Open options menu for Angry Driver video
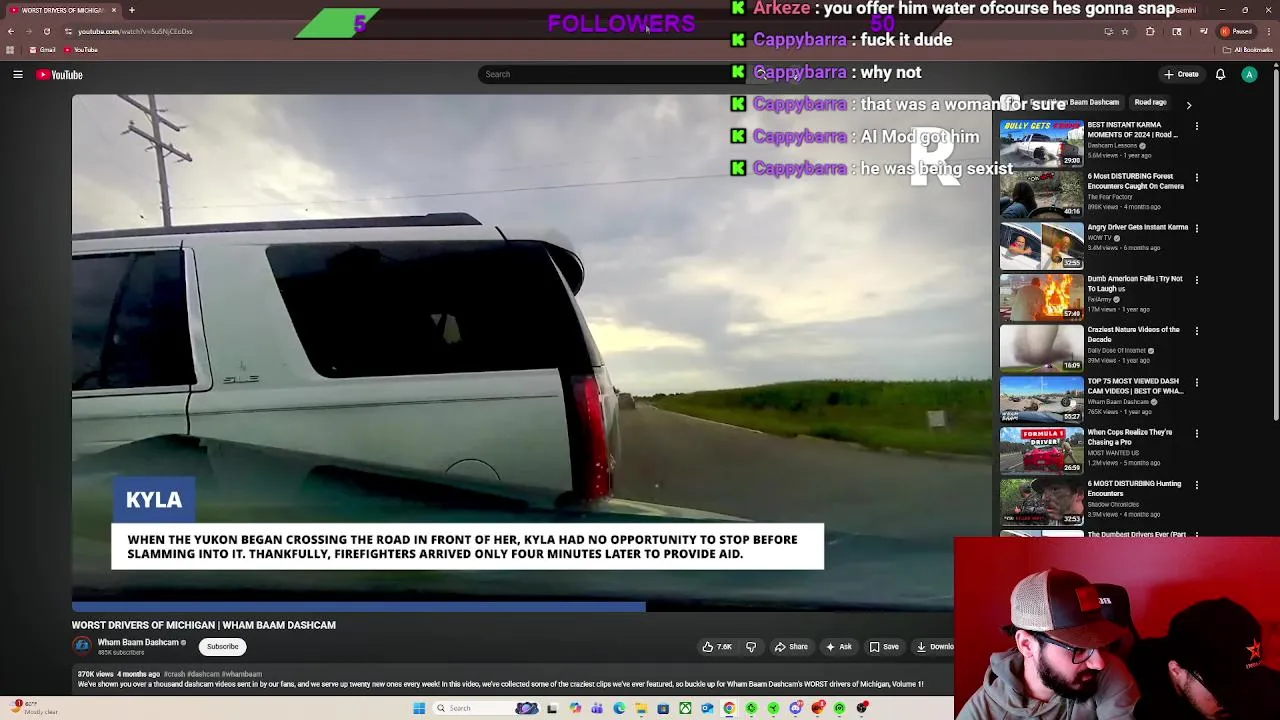The width and height of the screenshot is (1280, 720). pyautogui.click(x=1196, y=228)
